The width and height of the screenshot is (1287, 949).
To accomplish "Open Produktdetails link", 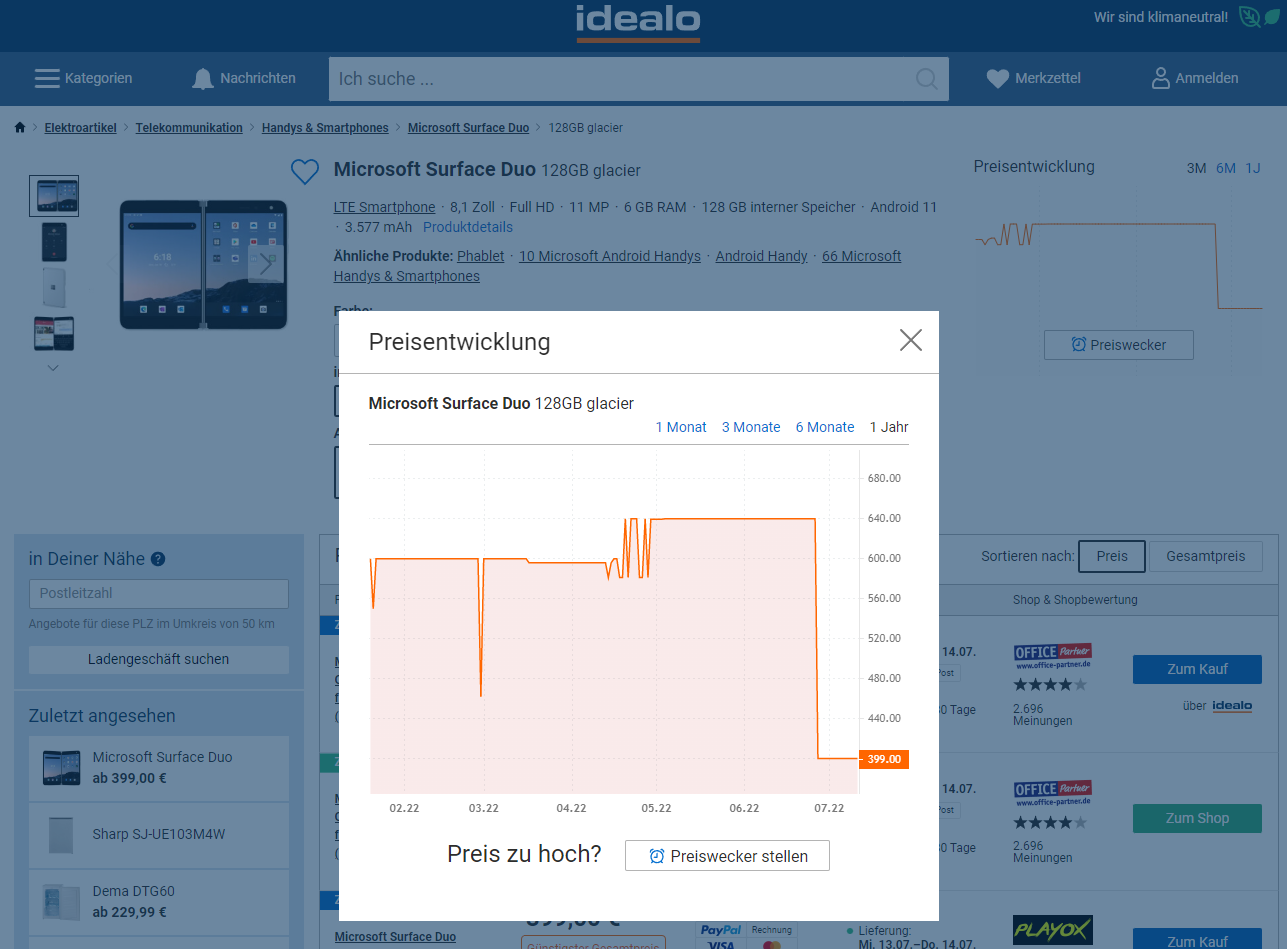I will [468, 227].
